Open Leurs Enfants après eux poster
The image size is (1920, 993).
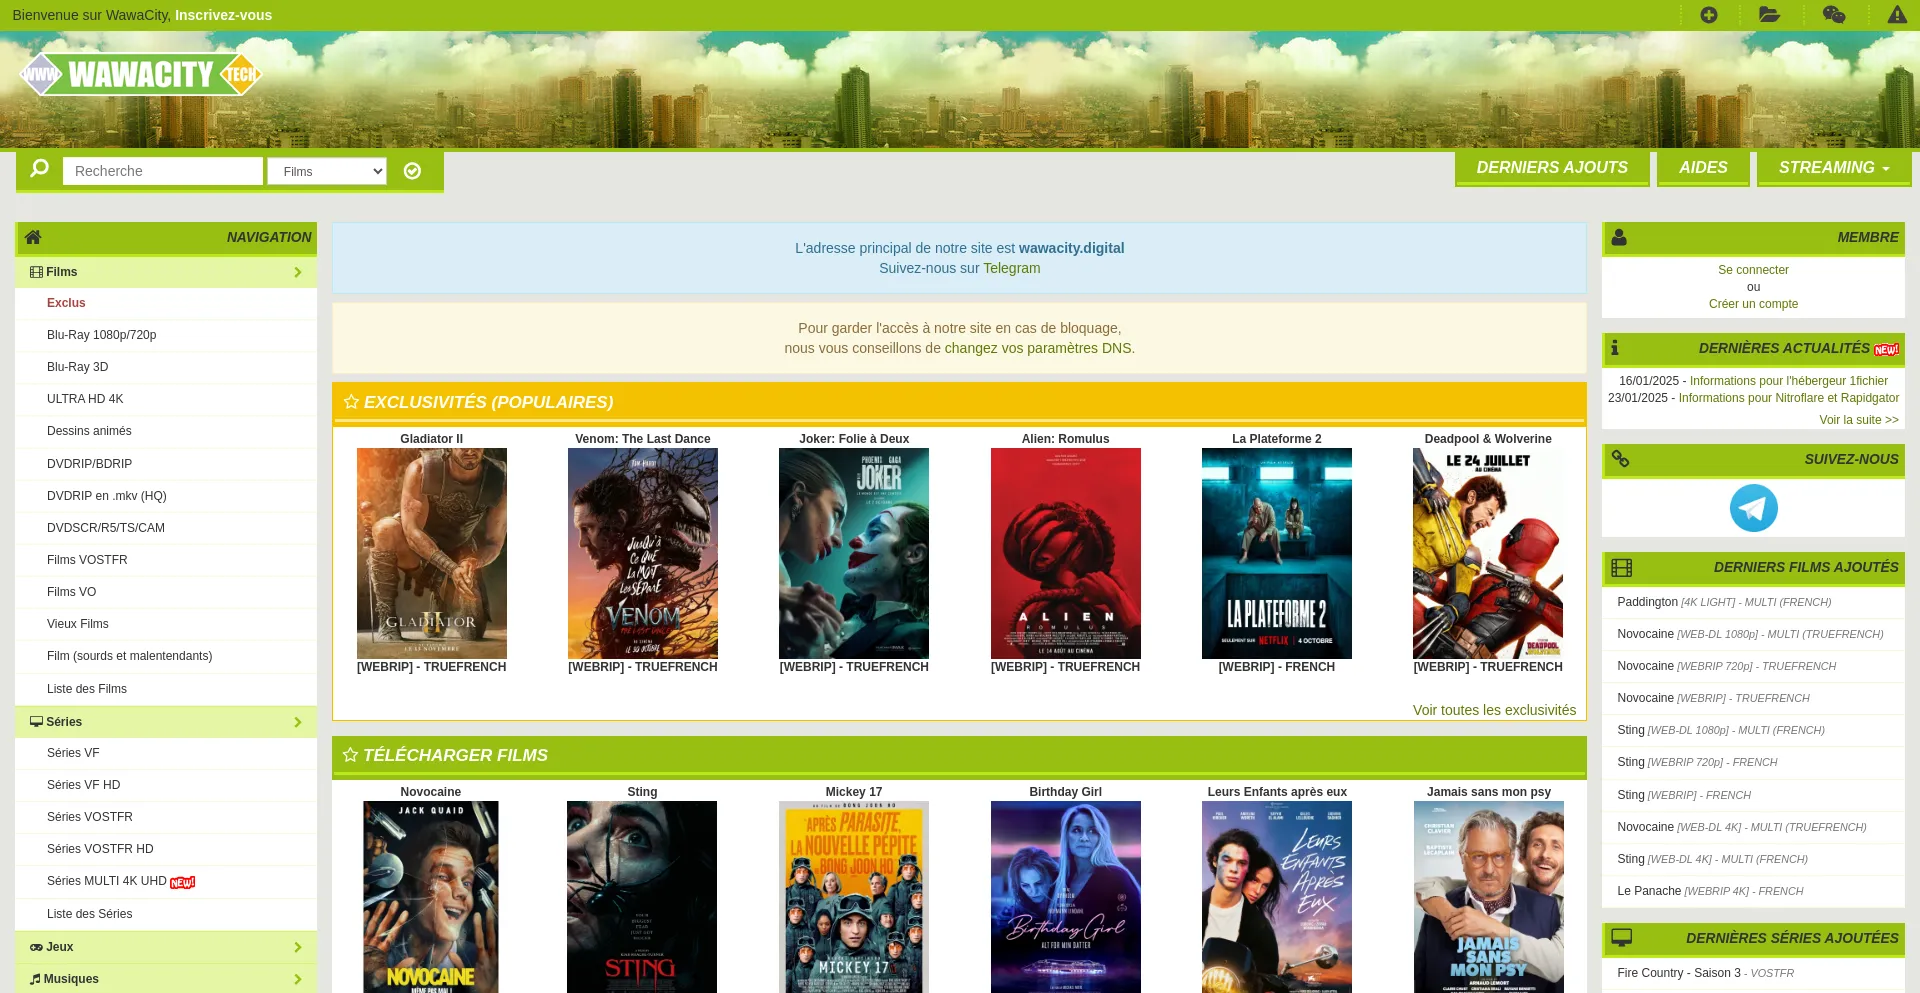1277,897
